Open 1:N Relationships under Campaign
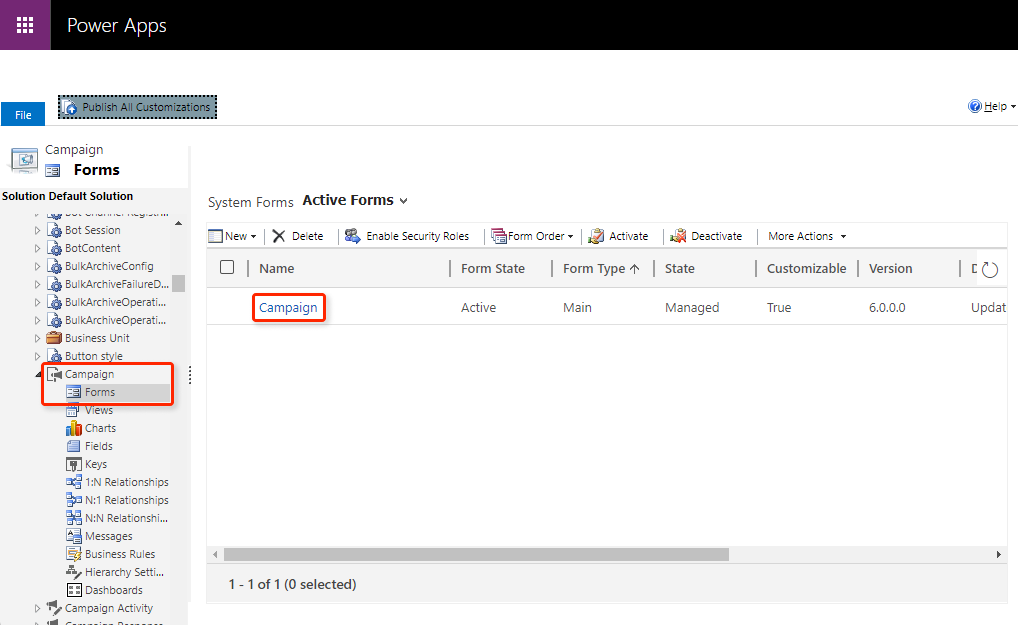 tap(127, 482)
